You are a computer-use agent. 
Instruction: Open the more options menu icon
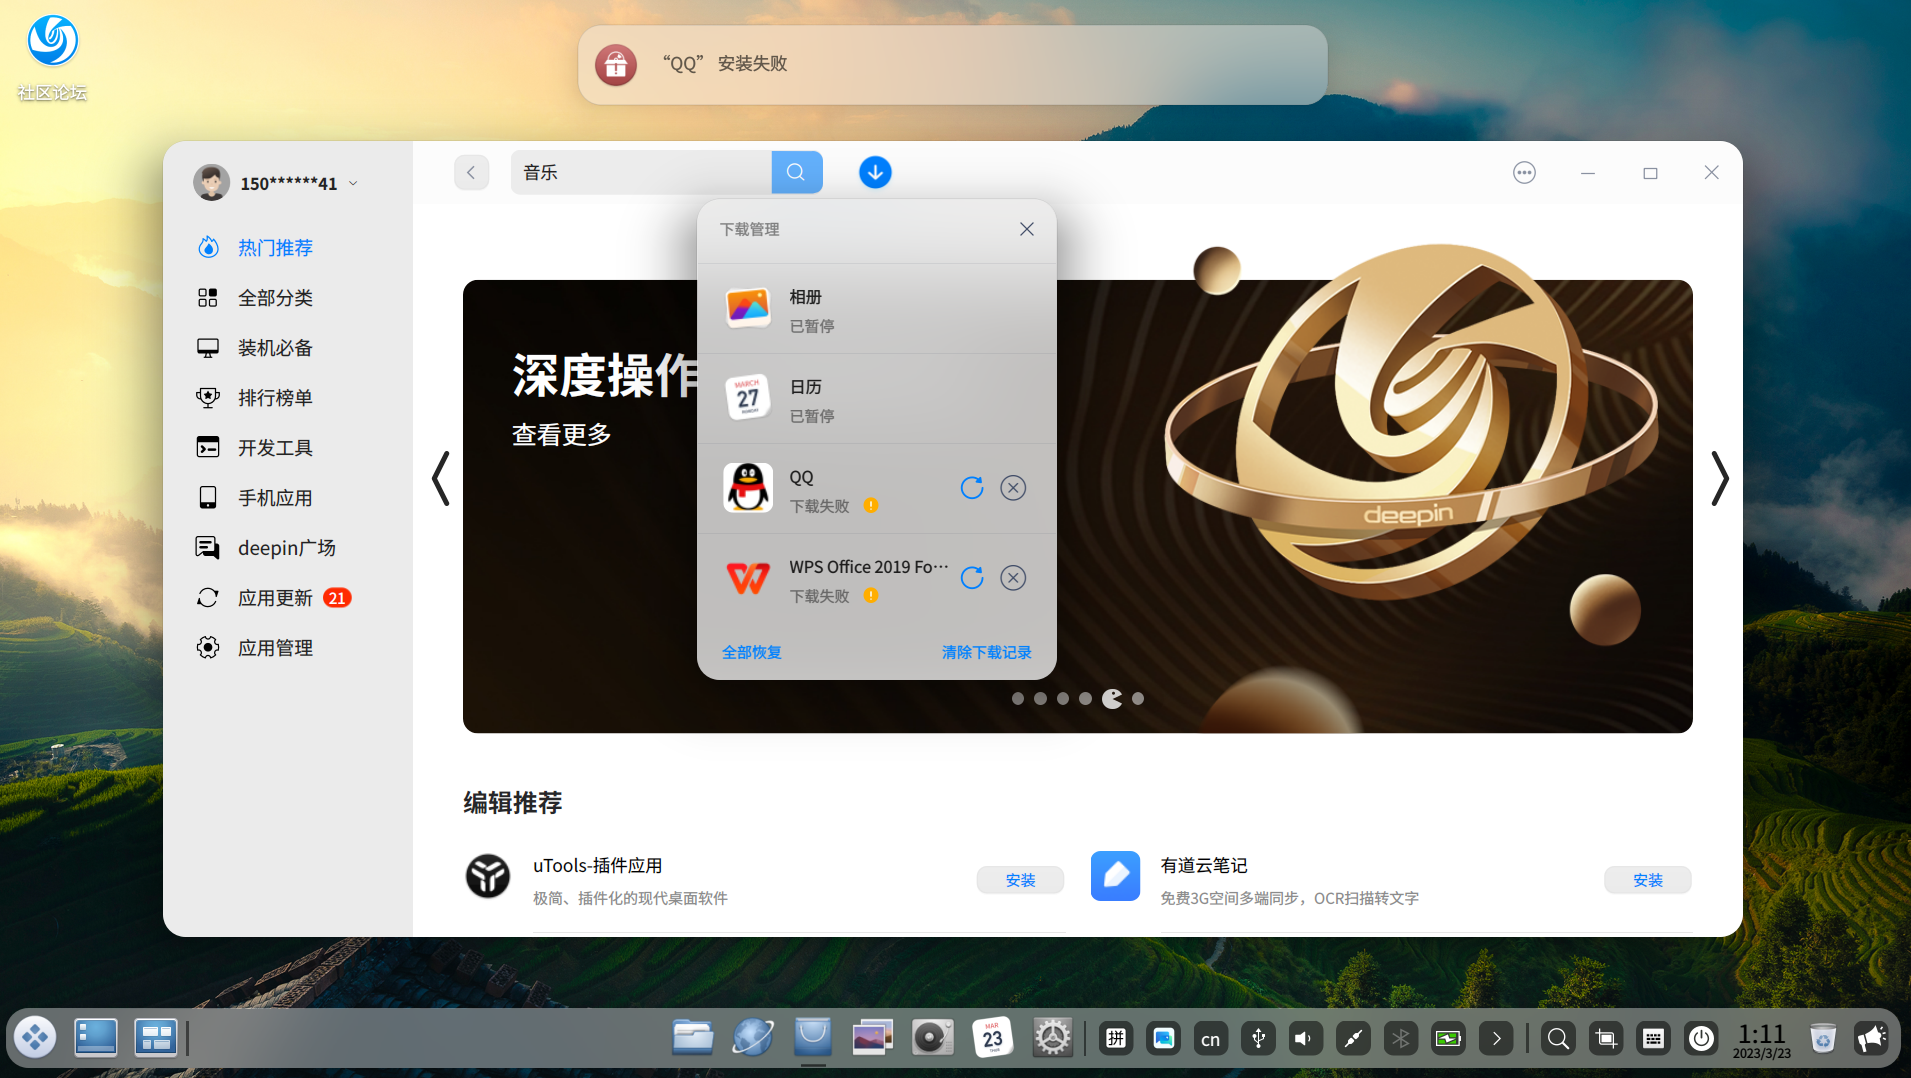(1523, 172)
